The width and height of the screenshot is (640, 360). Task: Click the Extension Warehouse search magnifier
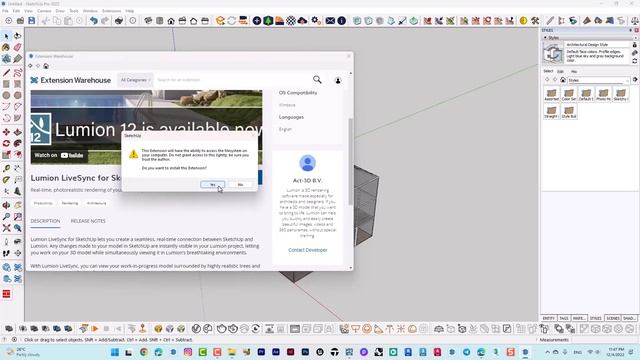317,80
